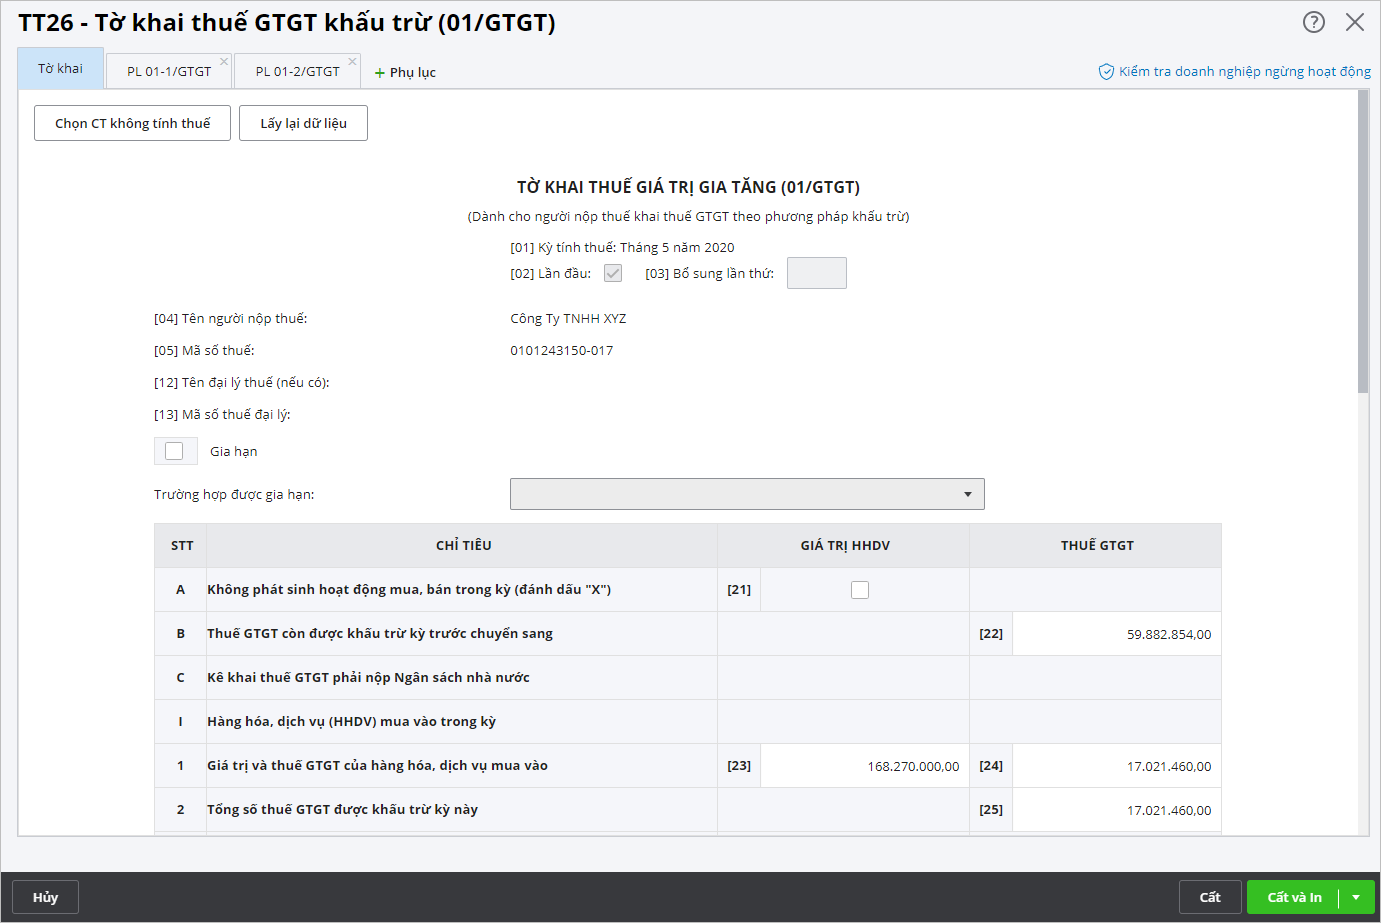This screenshot has height=923, width=1381.
Task: Click the CHỈ TIÊU column header
Action: coord(463,546)
